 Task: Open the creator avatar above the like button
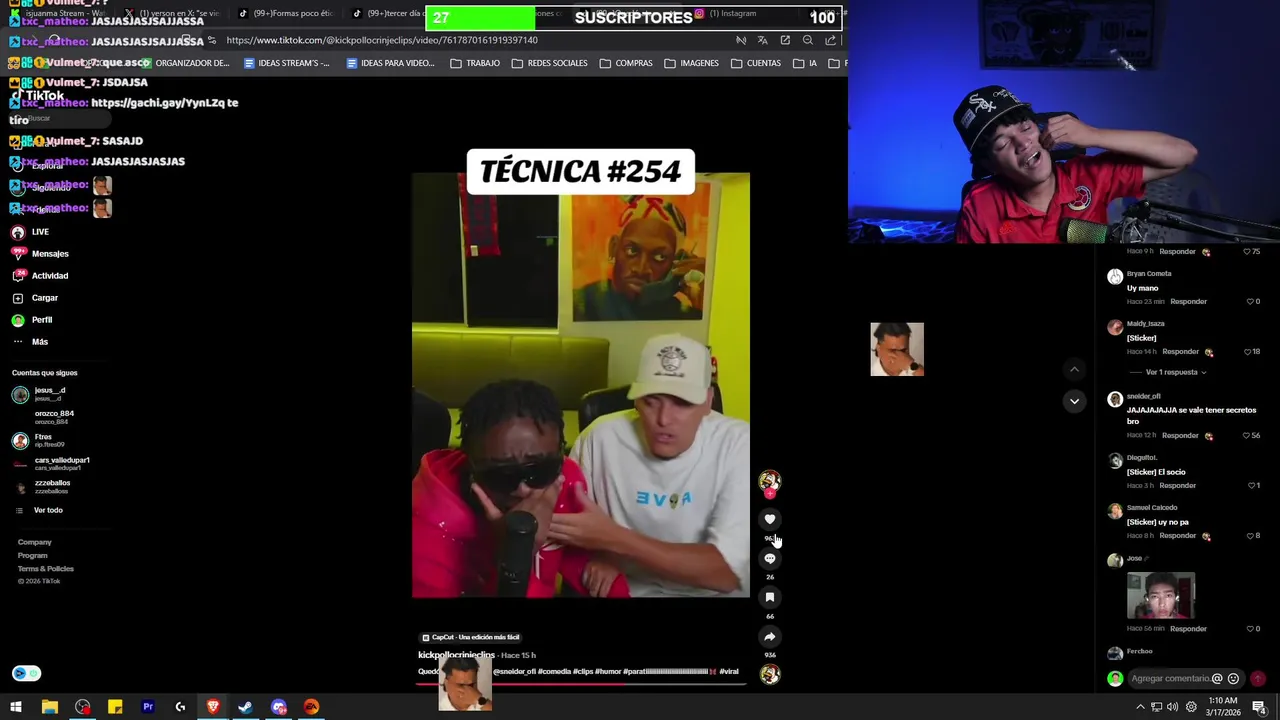[769, 481]
